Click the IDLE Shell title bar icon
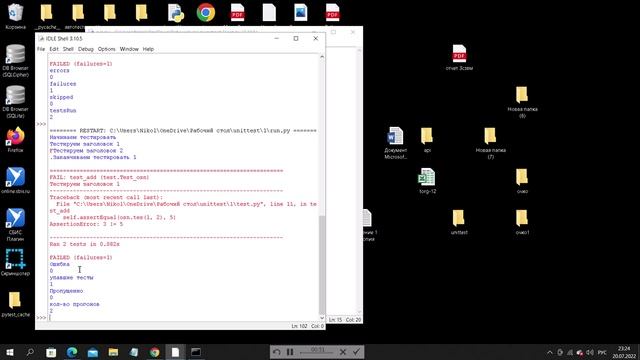 tap(41, 38)
